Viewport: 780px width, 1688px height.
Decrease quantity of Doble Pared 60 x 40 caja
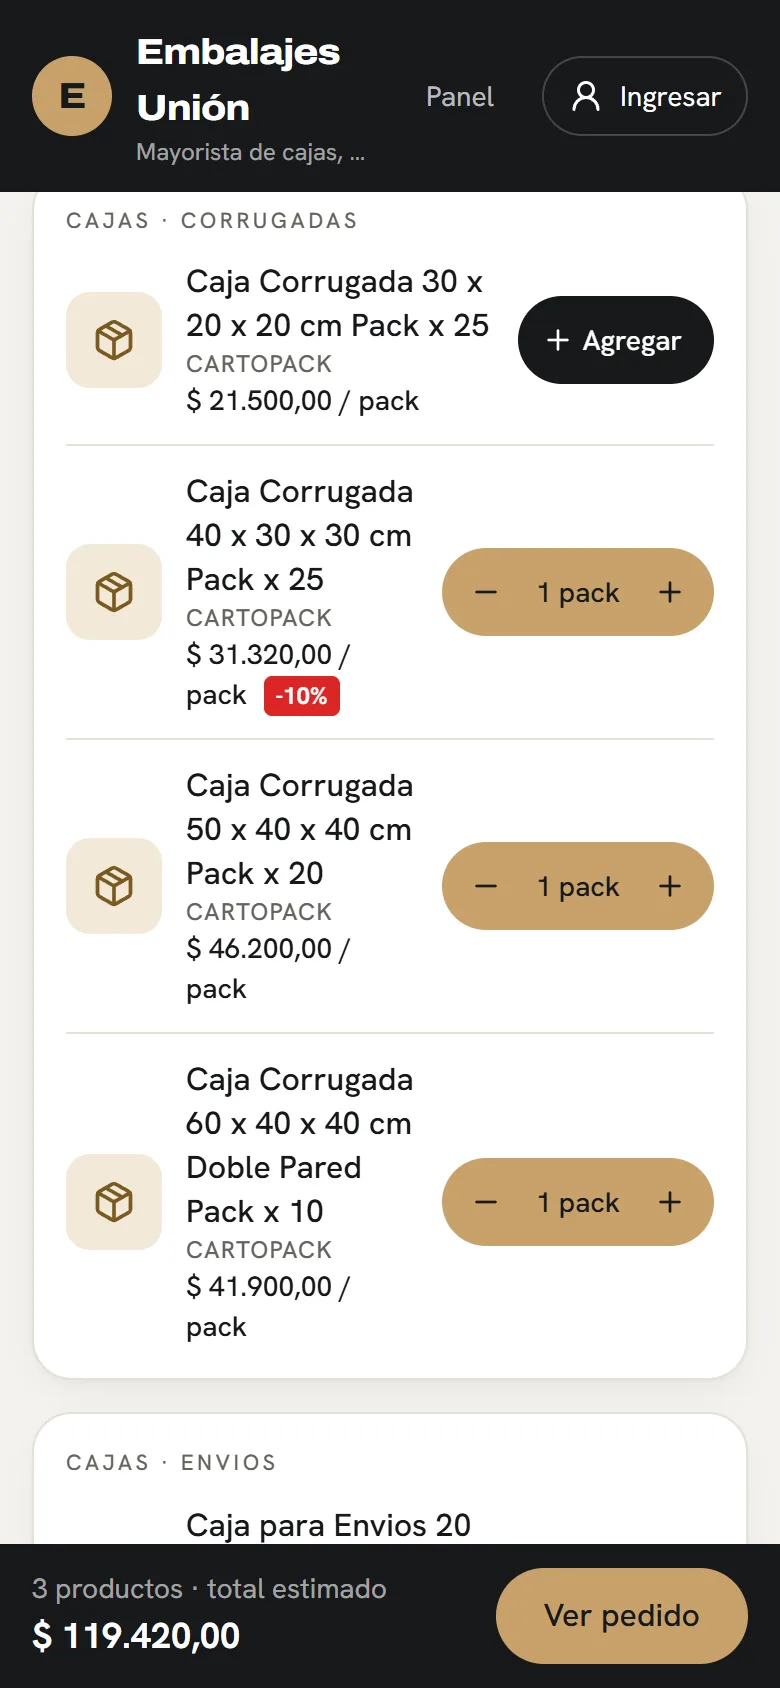tap(486, 1202)
